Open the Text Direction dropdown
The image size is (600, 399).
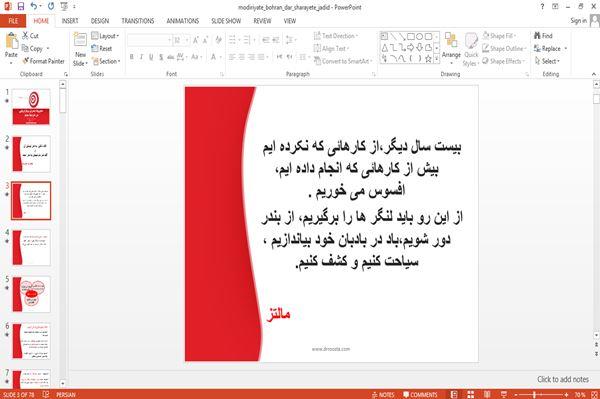point(336,36)
